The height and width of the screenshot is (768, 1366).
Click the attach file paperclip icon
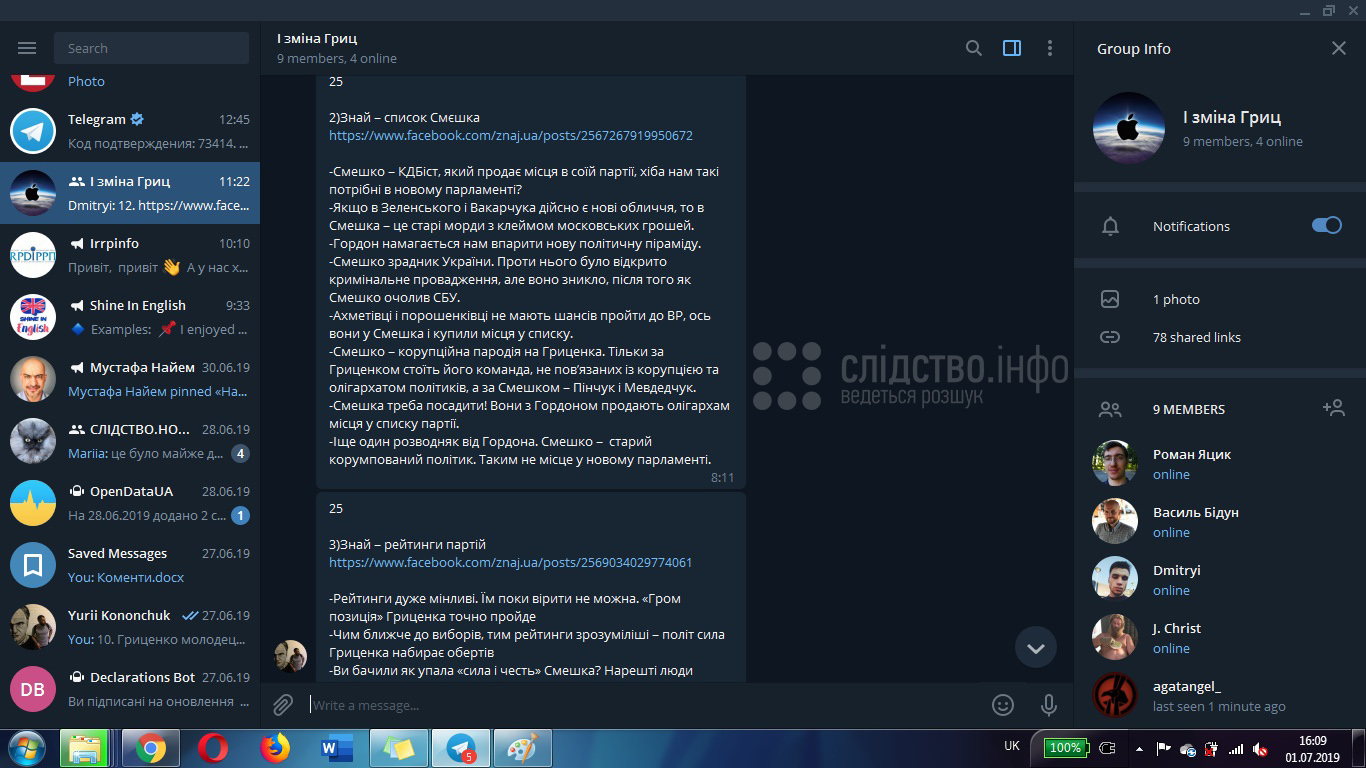[x=283, y=705]
